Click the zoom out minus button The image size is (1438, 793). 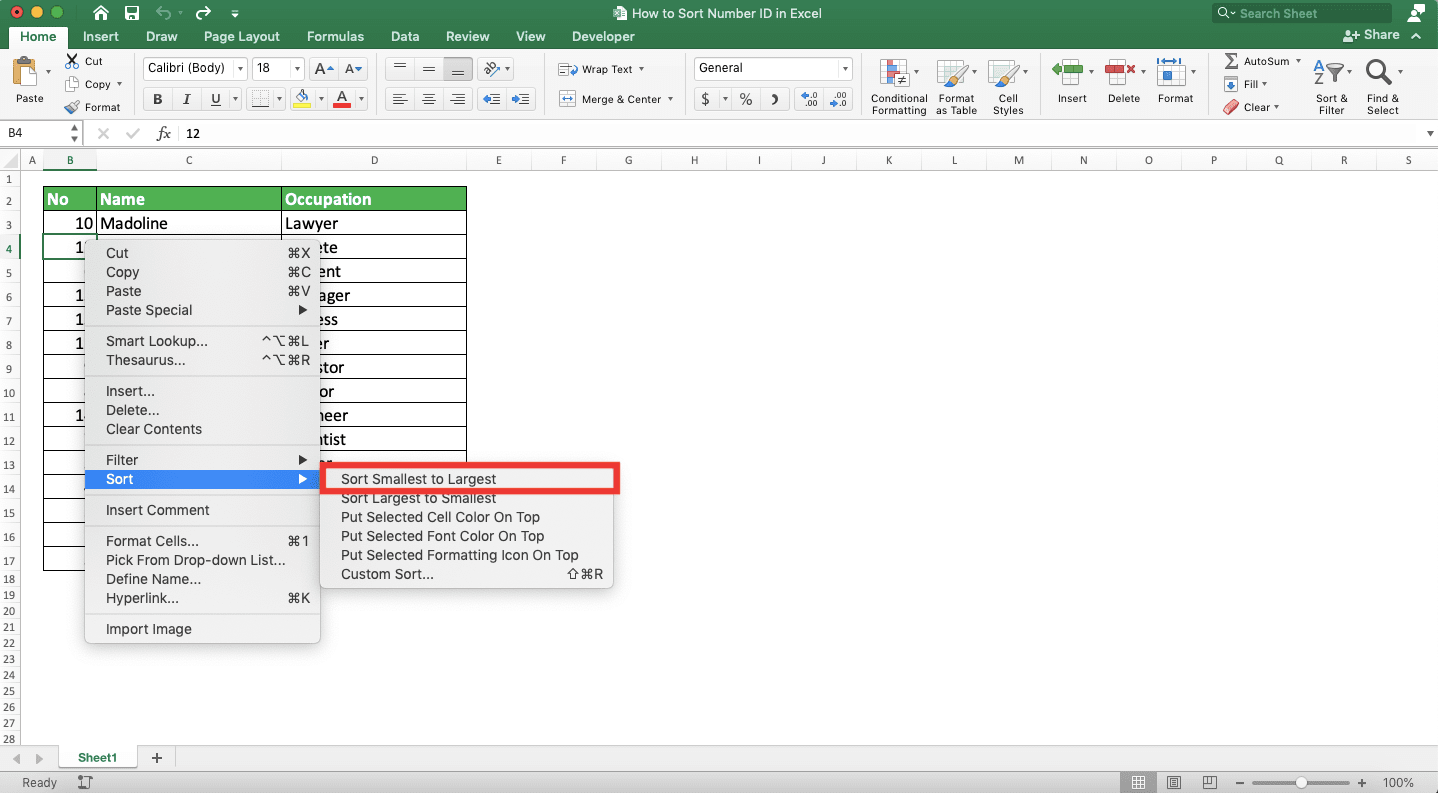(x=1240, y=783)
